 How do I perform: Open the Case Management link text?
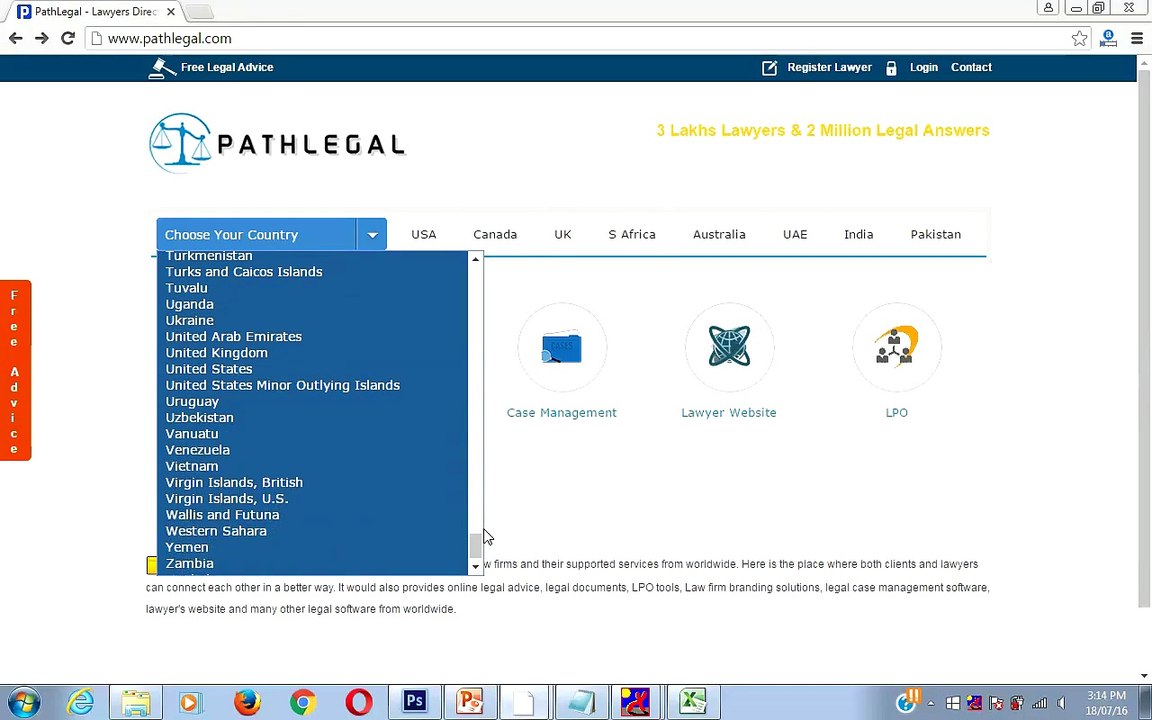562,413
